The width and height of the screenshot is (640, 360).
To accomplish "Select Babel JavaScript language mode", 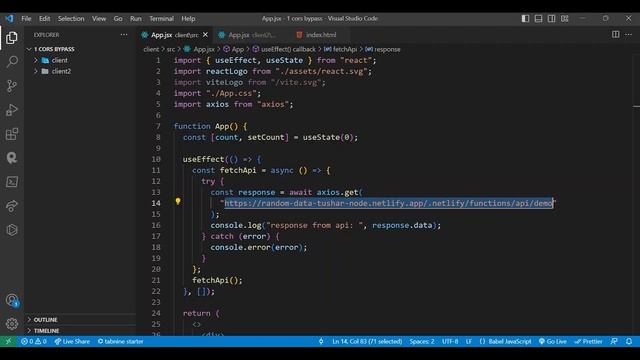I will pos(505,341).
